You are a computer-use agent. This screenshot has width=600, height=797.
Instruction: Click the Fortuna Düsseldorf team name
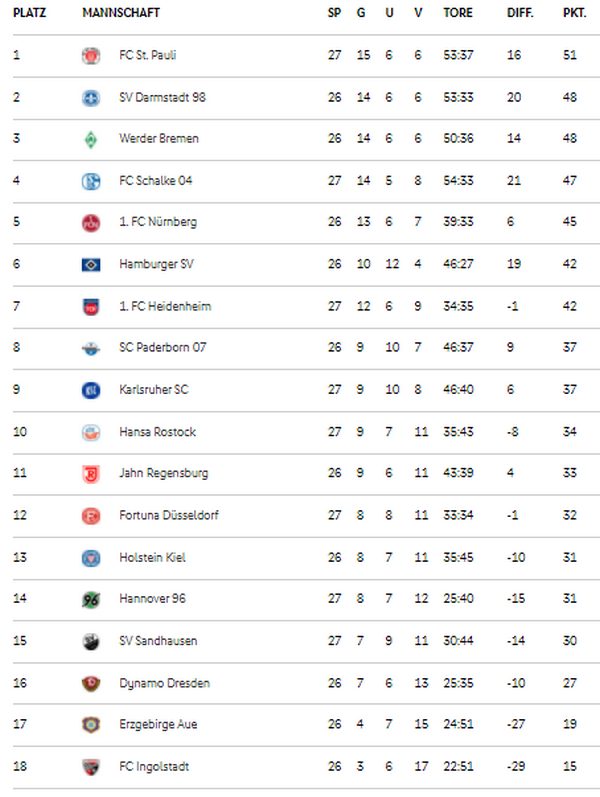[169, 515]
